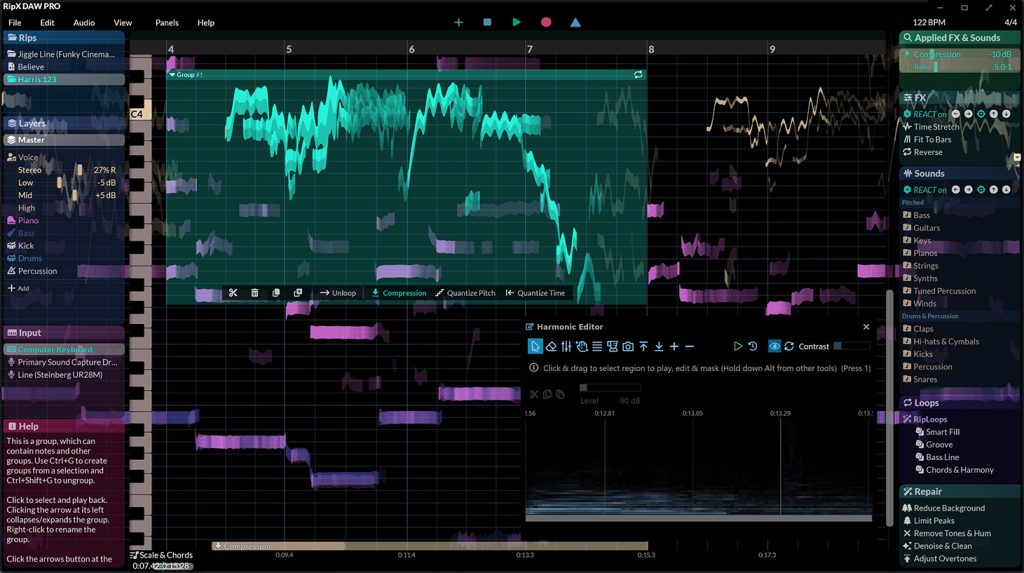Screen dimensions: 1024x573
Task: Toggle the eye visibility icon in Harmonic Editor
Action: [774, 346]
